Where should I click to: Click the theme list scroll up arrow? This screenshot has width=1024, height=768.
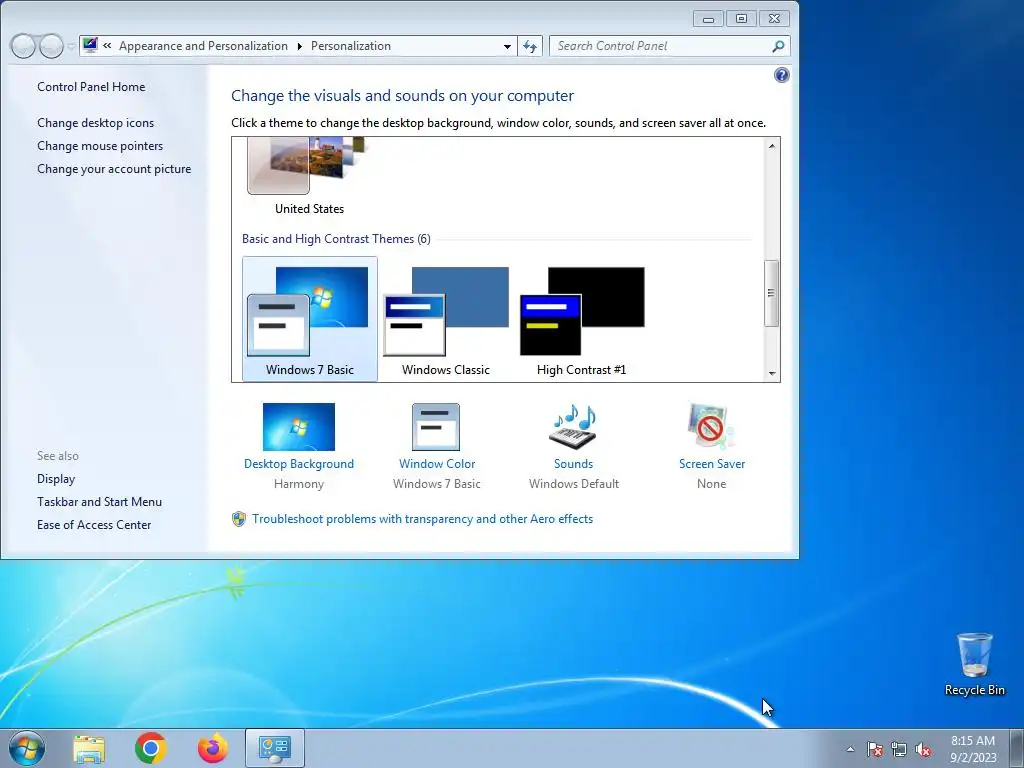772,146
